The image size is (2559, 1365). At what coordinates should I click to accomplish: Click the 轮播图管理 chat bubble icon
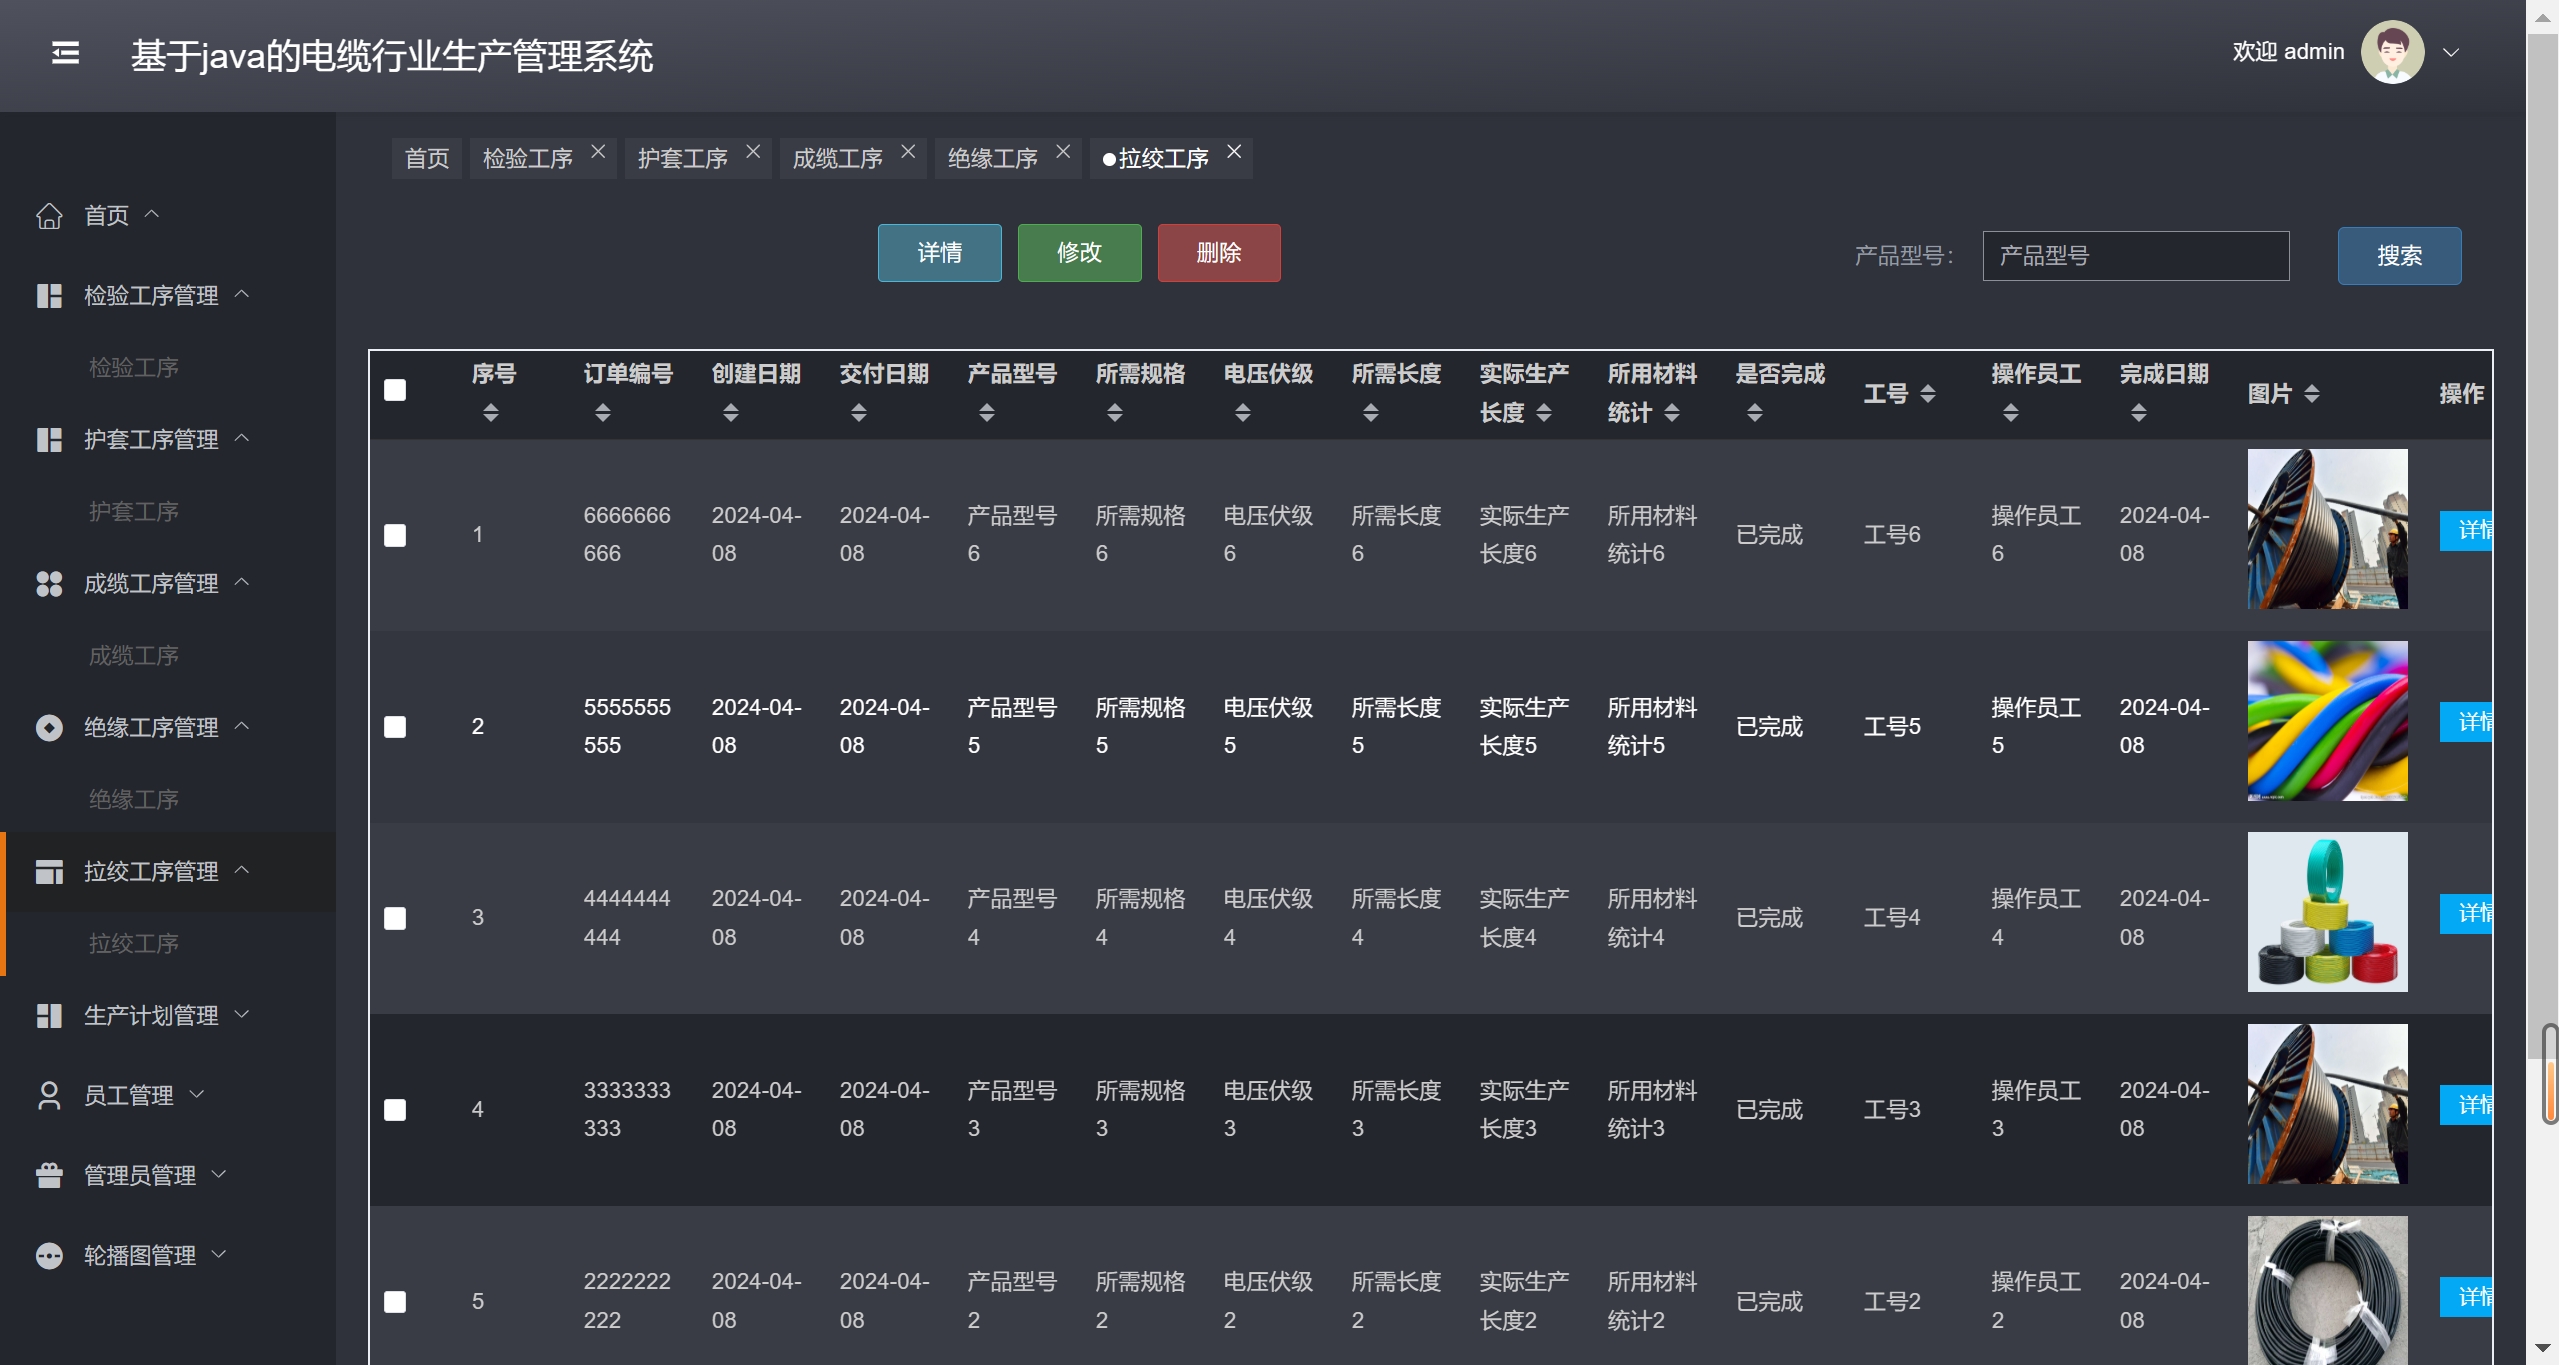tap(49, 1256)
